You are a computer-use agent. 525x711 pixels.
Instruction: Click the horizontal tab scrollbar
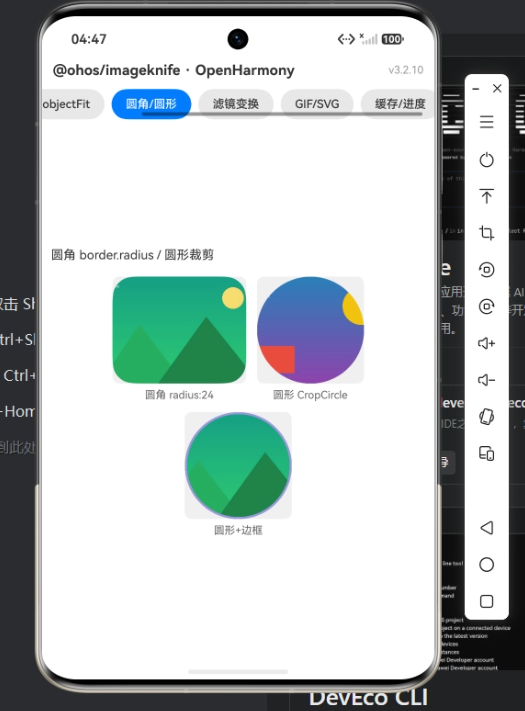[x=282, y=114]
